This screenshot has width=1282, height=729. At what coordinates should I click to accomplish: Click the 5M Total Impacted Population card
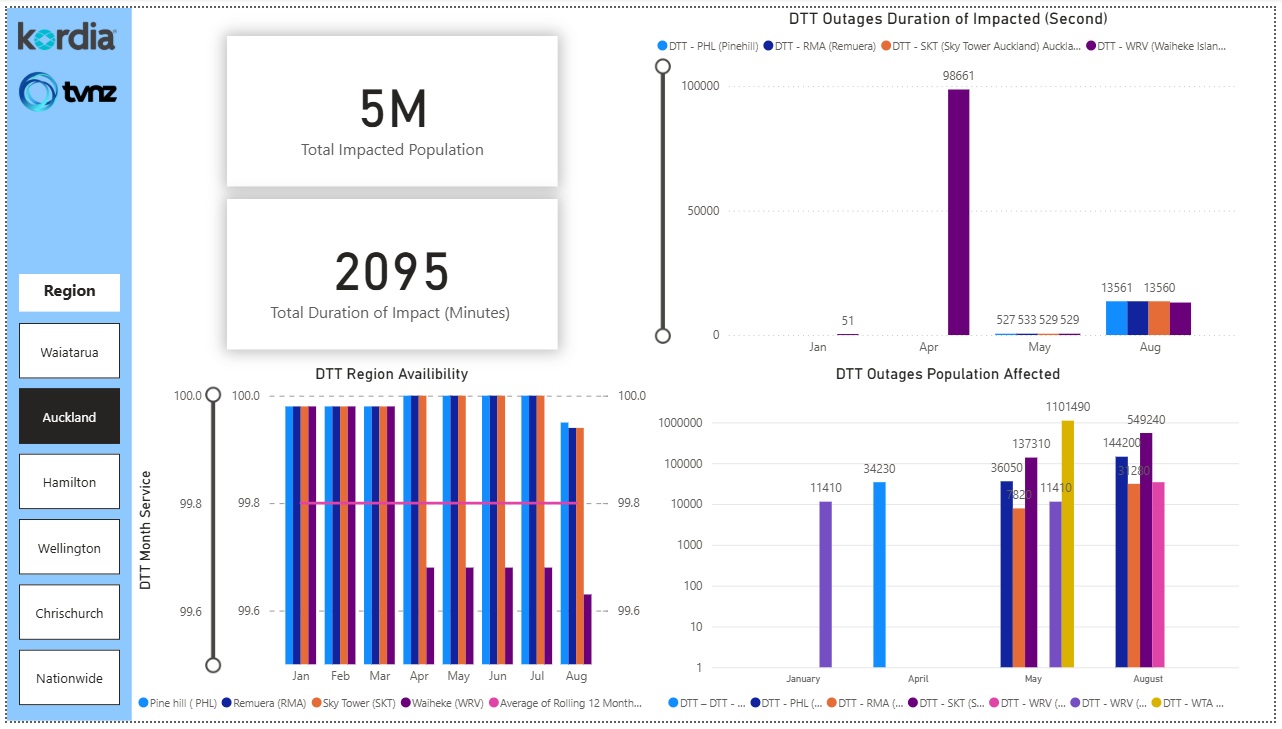(x=392, y=110)
